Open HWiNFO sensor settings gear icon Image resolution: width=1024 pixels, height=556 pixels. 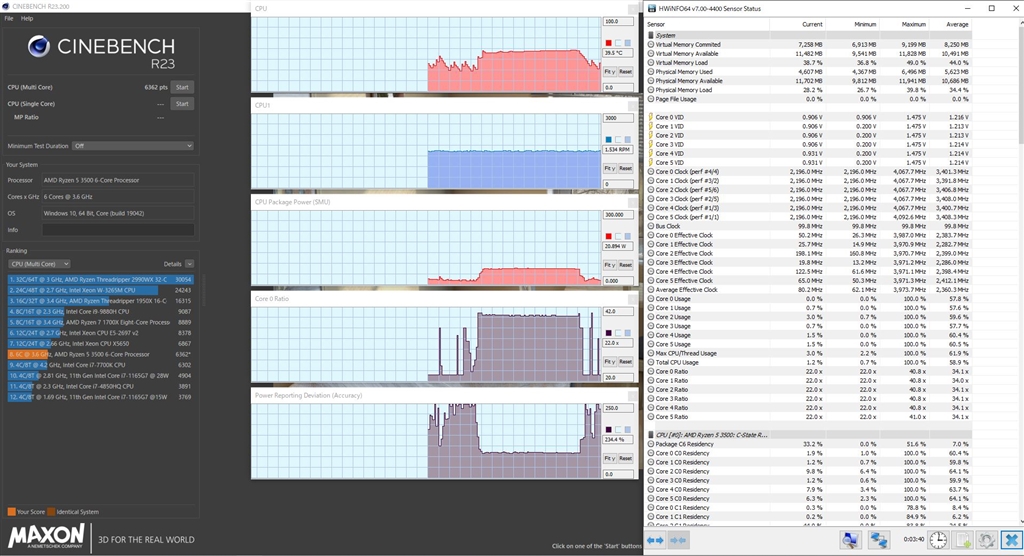(x=987, y=540)
